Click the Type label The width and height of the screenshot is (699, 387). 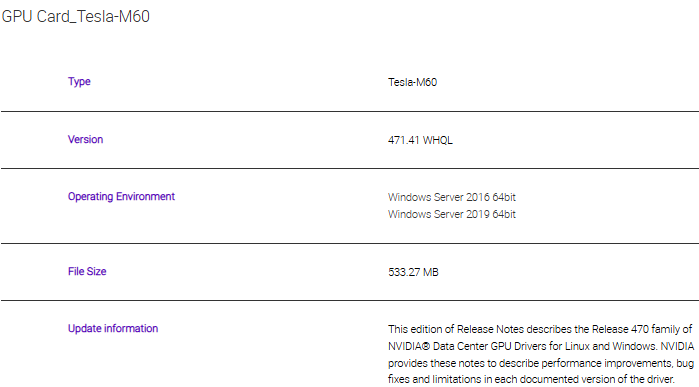(x=79, y=82)
